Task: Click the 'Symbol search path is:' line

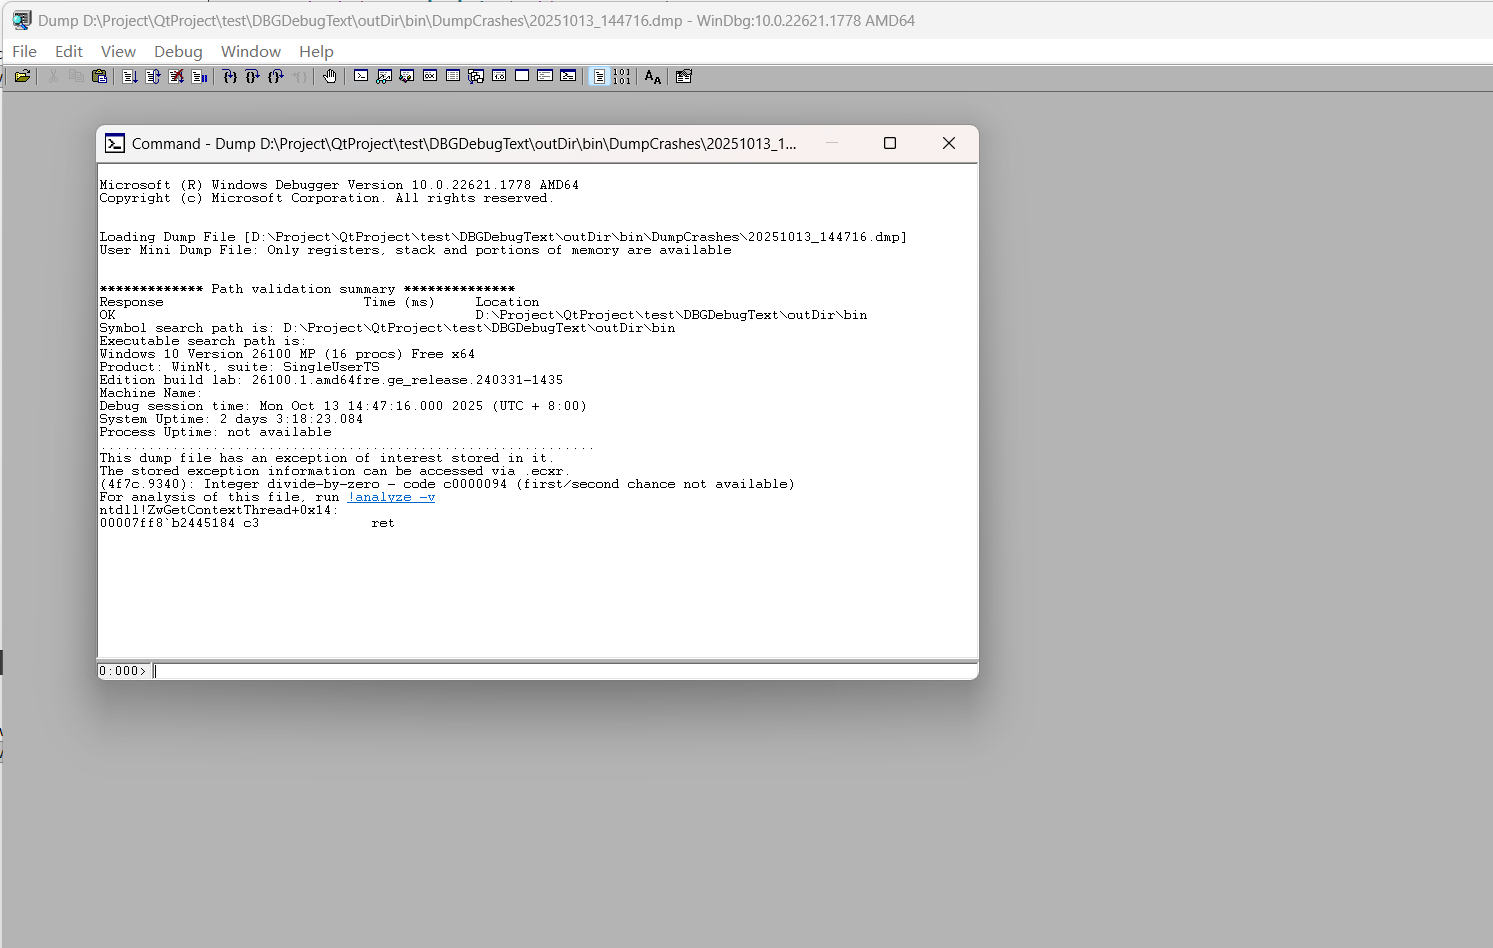Action: click(387, 328)
